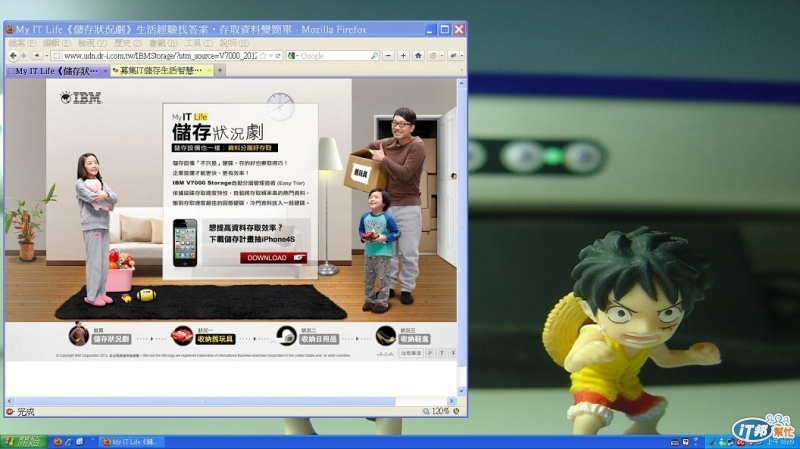Zoom in with the plus toolbar button
This screenshot has width=800, height=449.
point(403,56)
